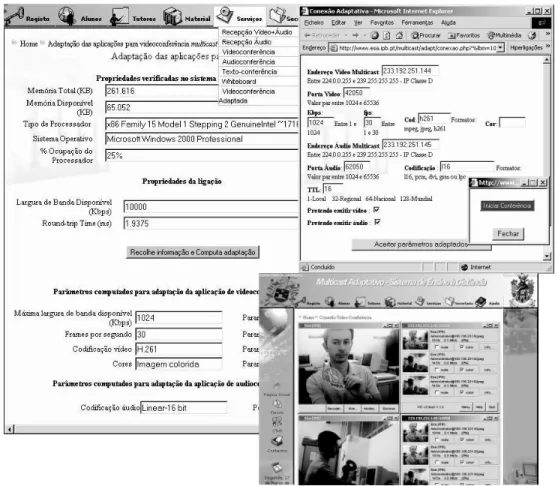
Task: Open the Ferramentas menu in Internet Explorer
Action: pyautogui.click(x=417, y=23)
